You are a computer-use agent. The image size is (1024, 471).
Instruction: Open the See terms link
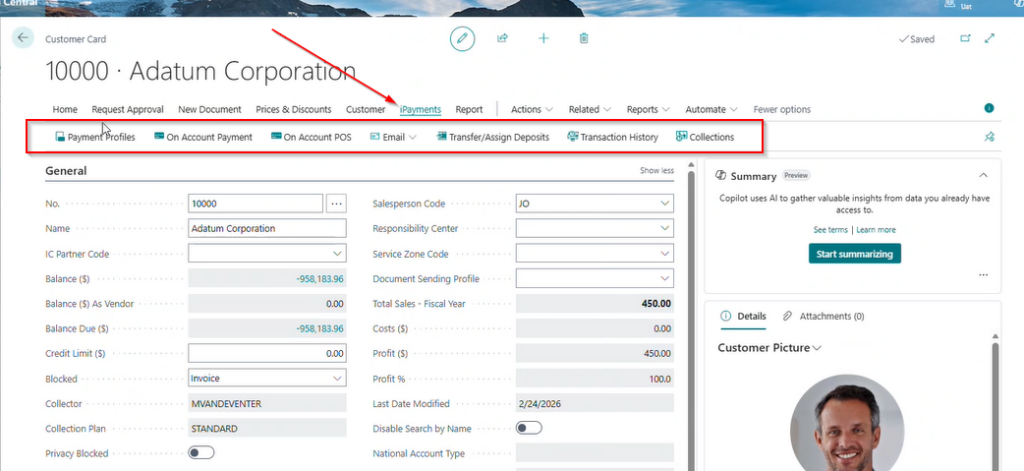[x=830, y=230]
